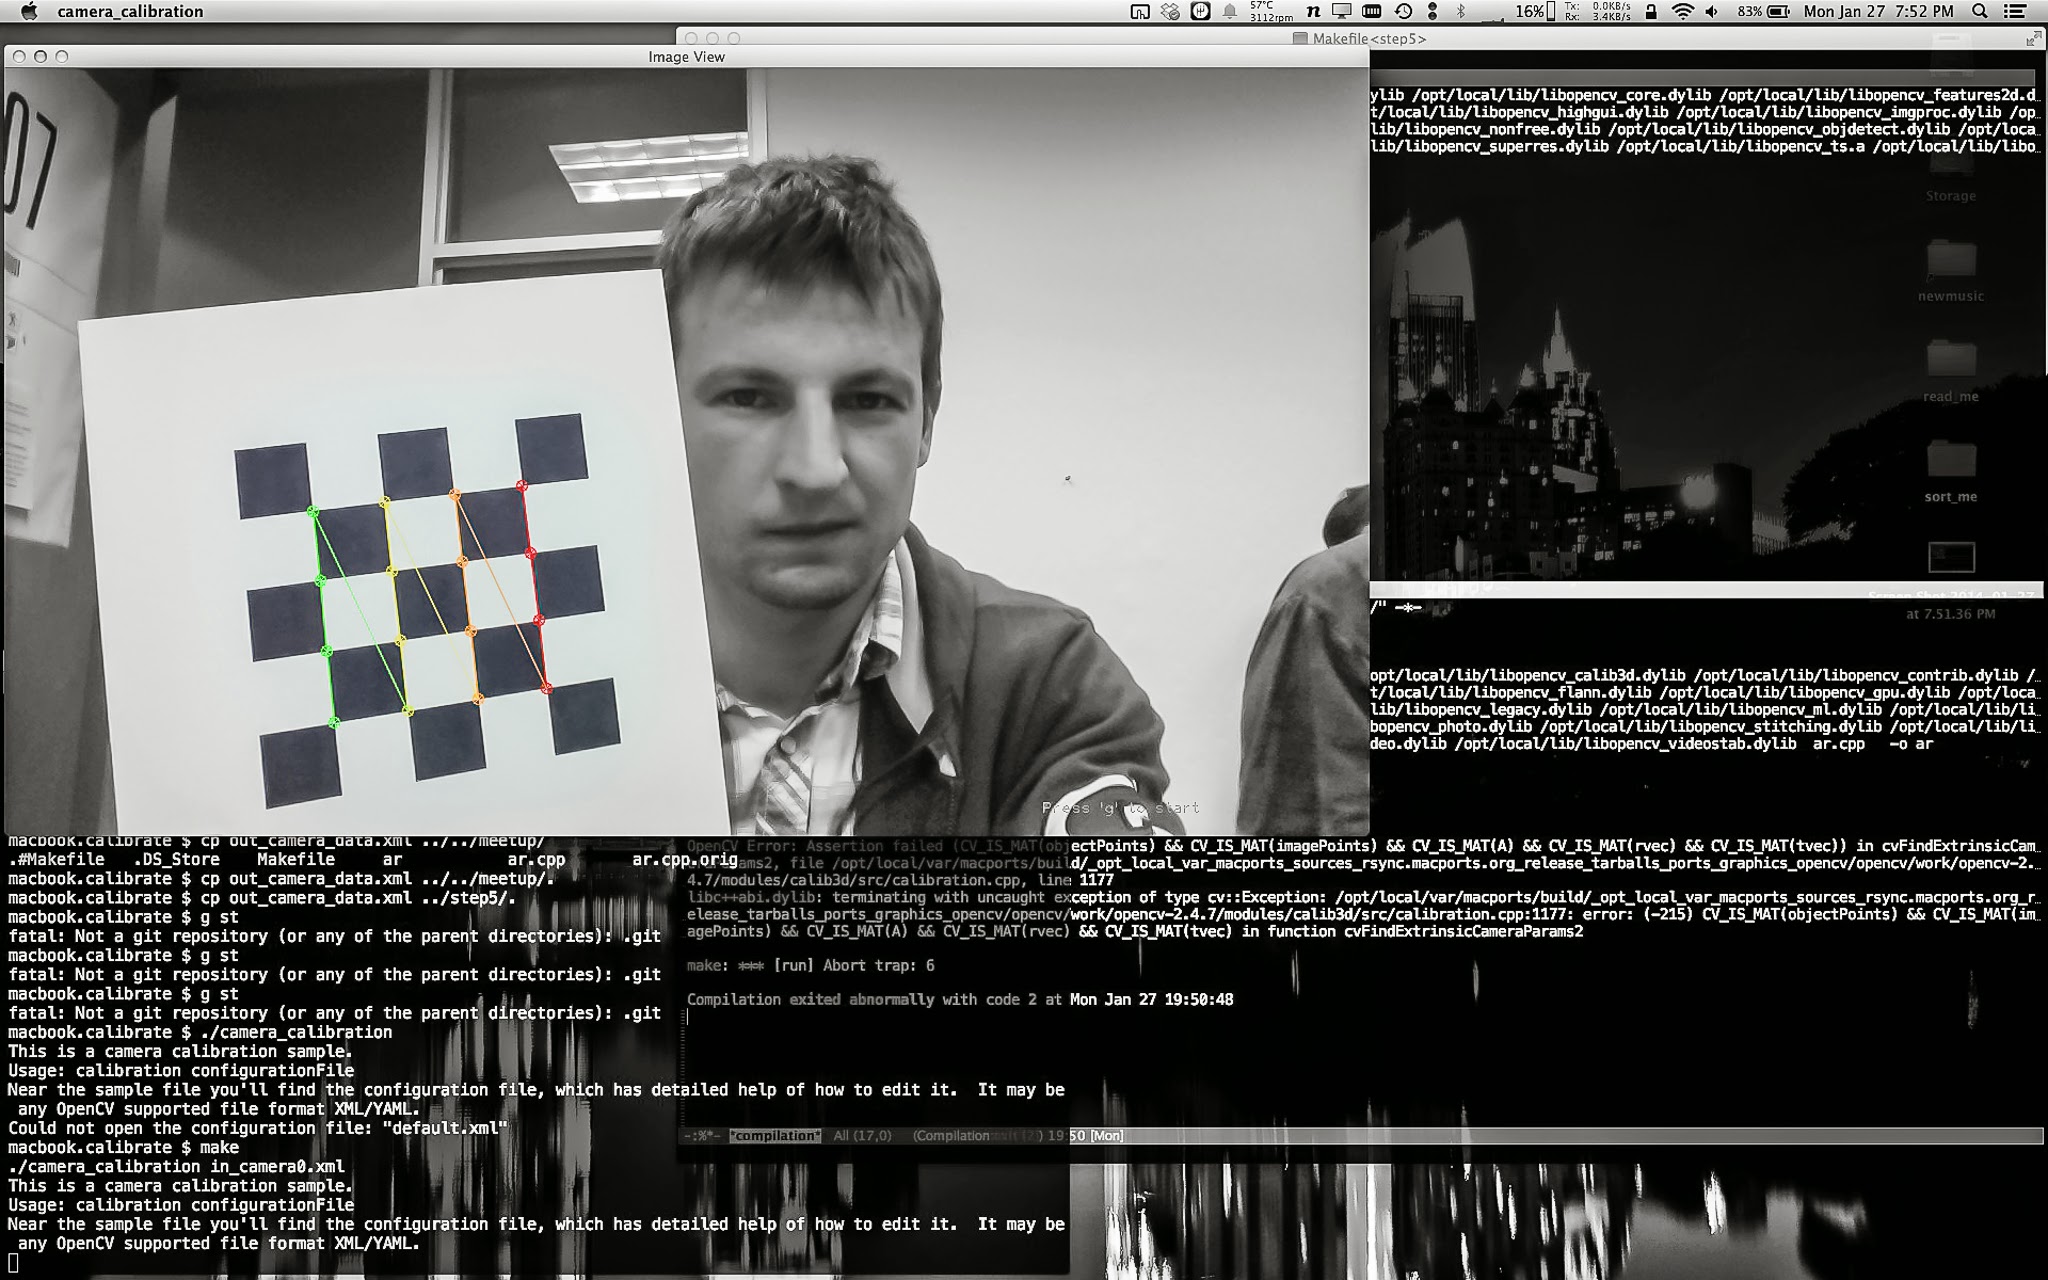Enter full screen for Makefile<step5> window

point(2033,39)
